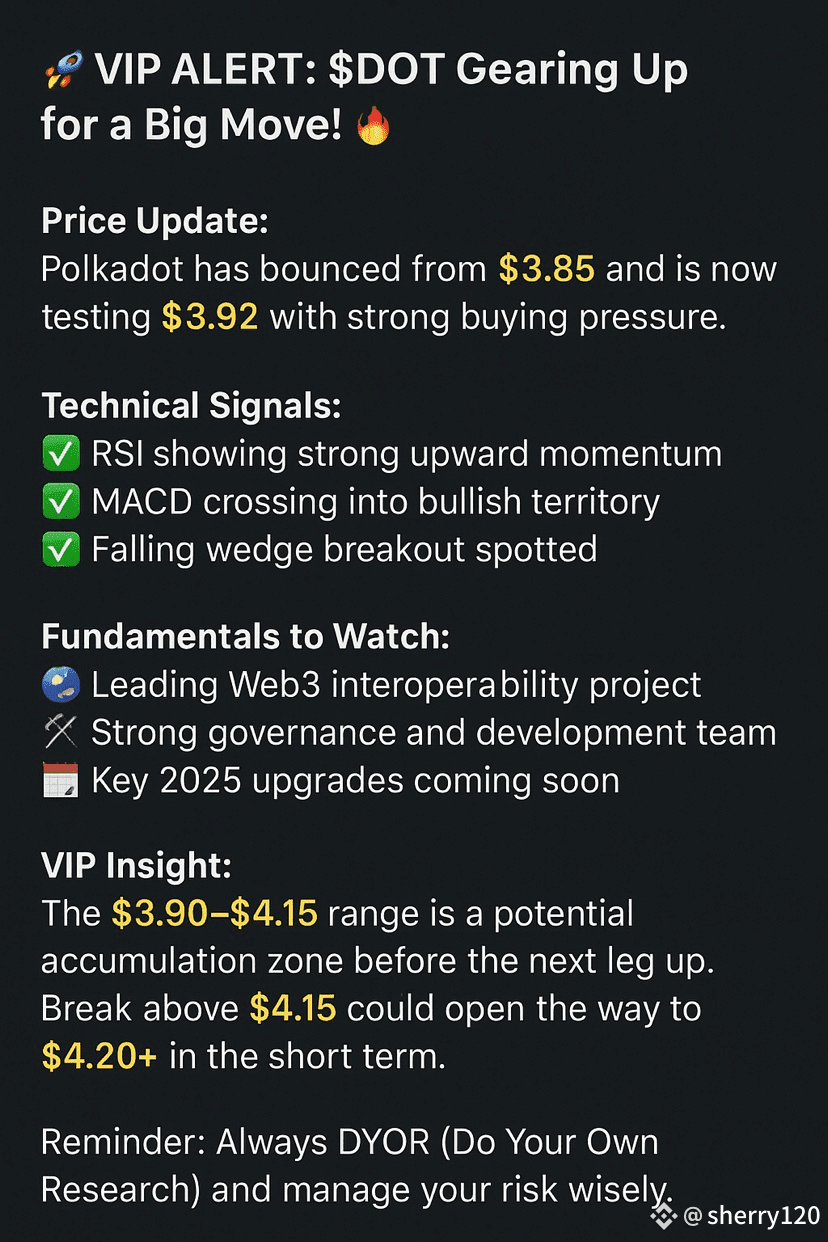
Task: Click the yellow $3.85 price
Action: [x=548, y=270]
